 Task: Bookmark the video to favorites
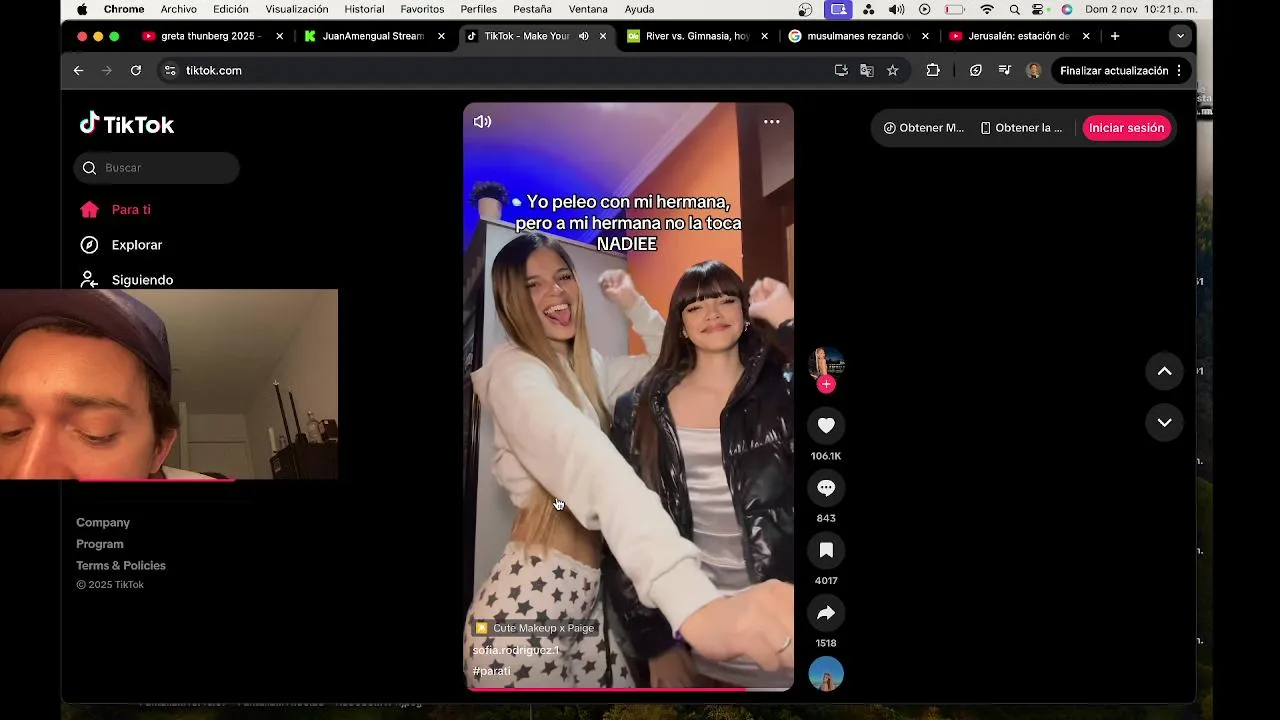tap(826, 550)
